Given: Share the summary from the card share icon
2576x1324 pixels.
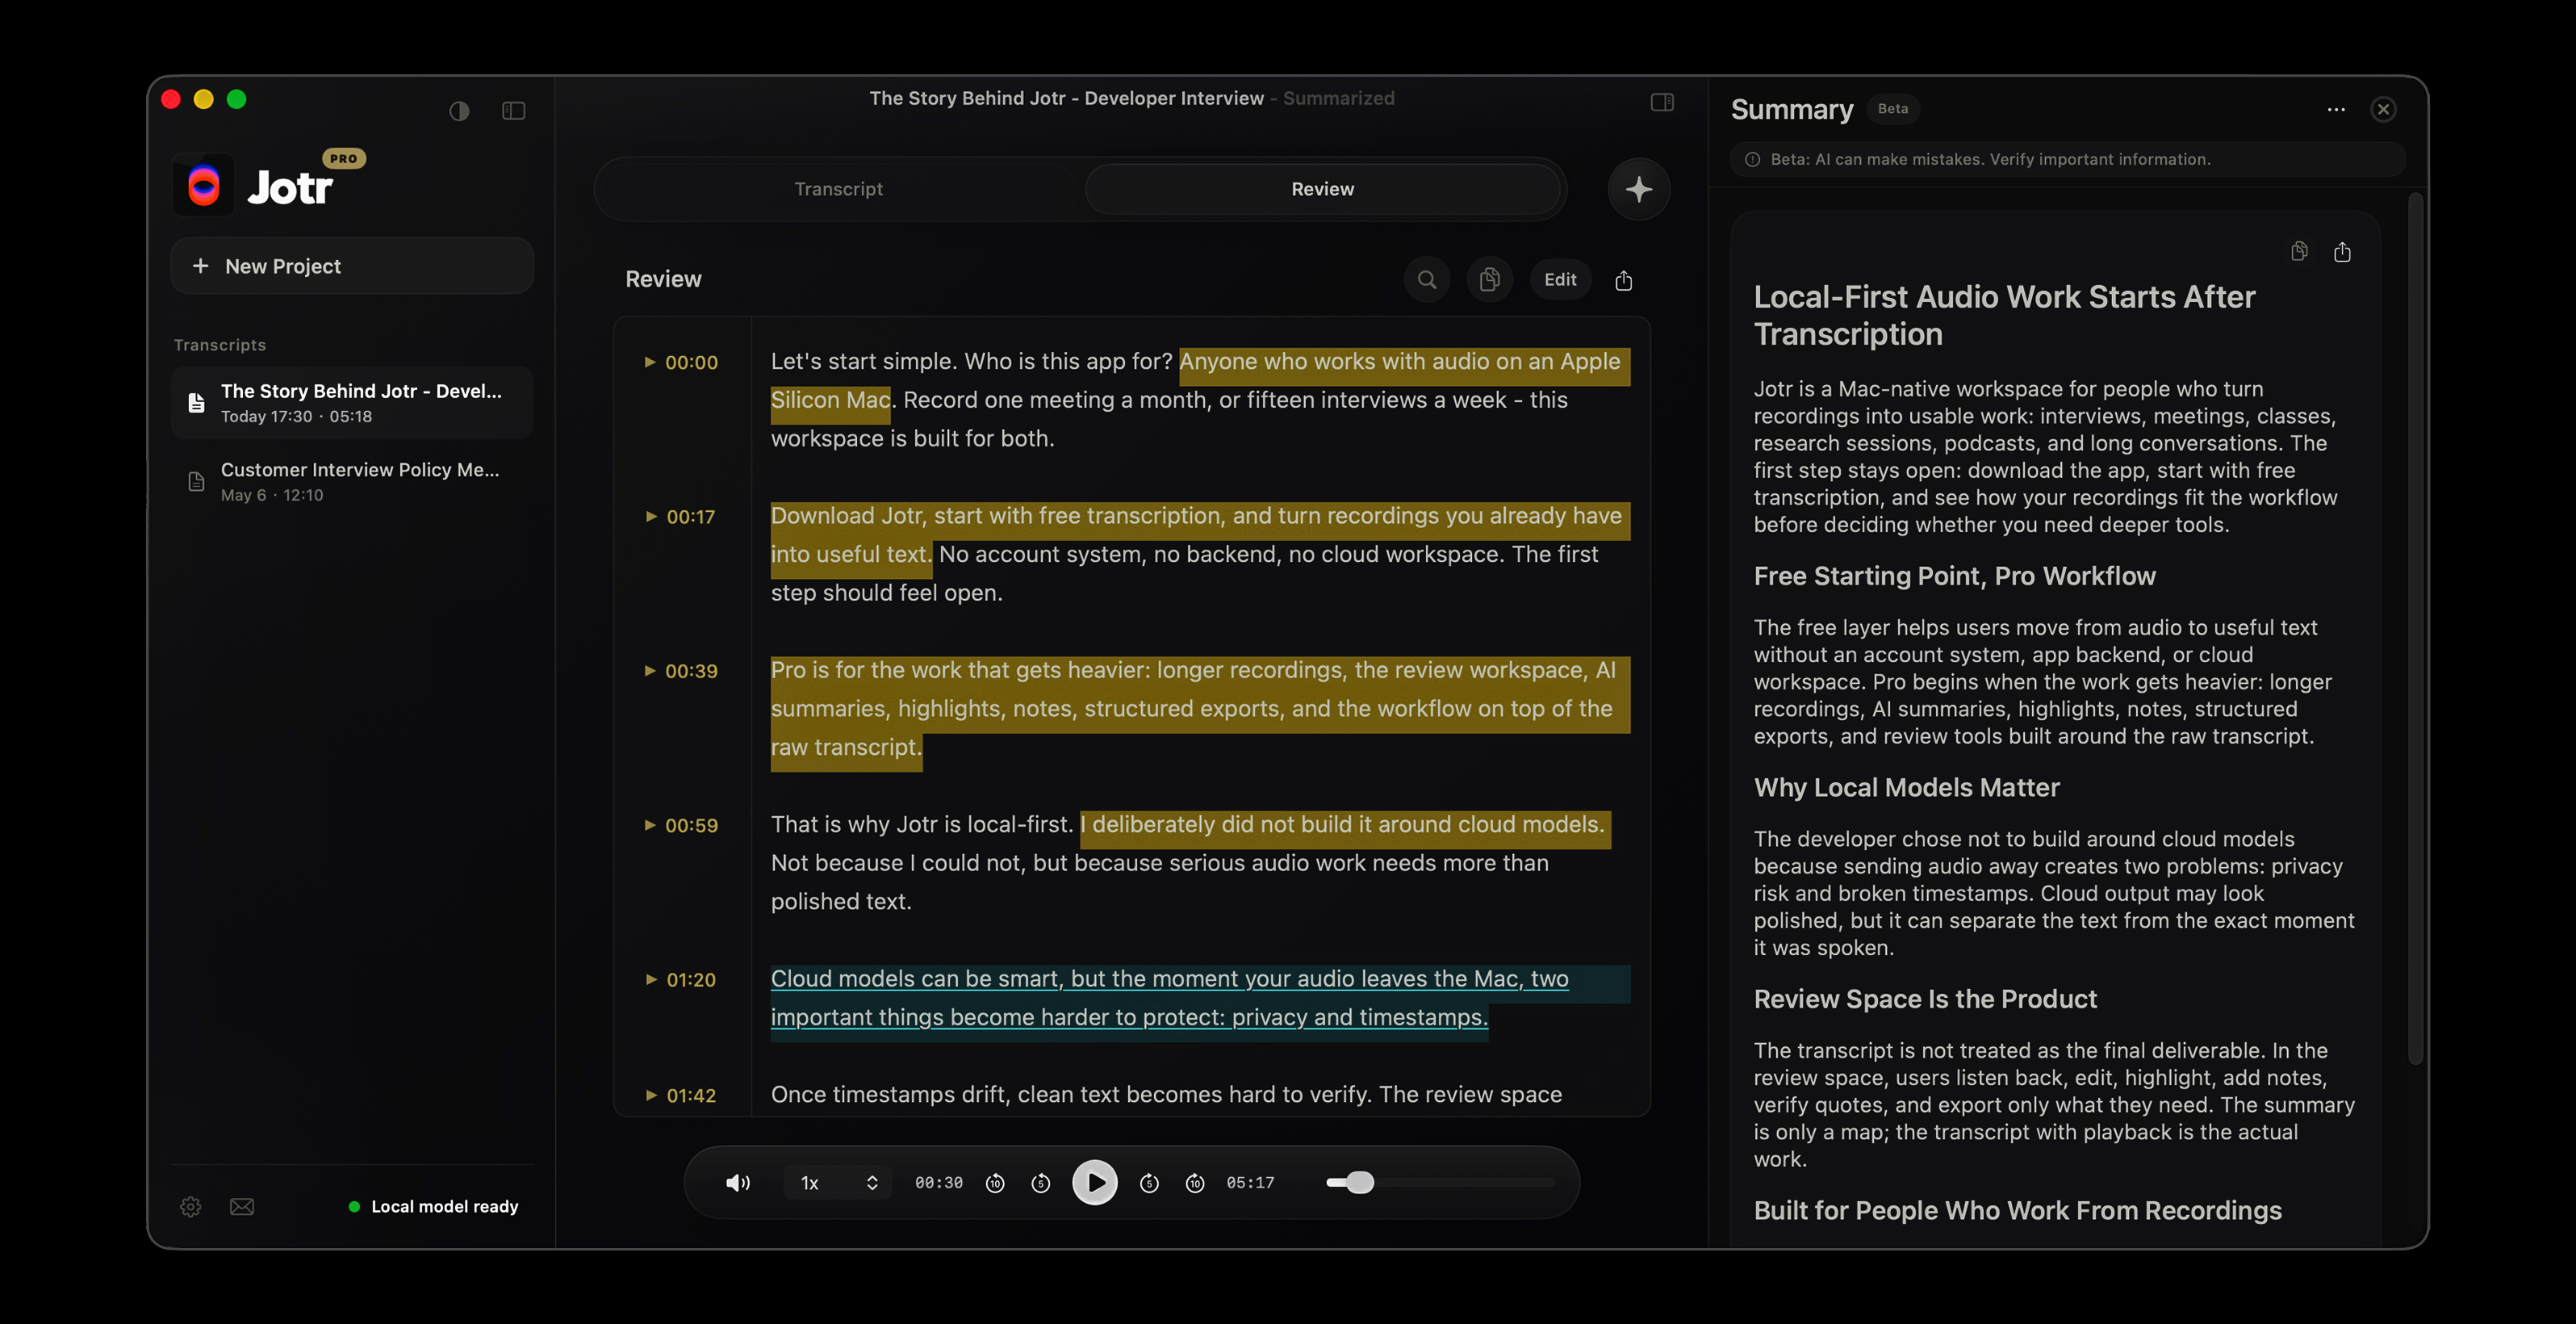Looking at the screenshot, I should pyautogui.click(x=2342, y=252).
